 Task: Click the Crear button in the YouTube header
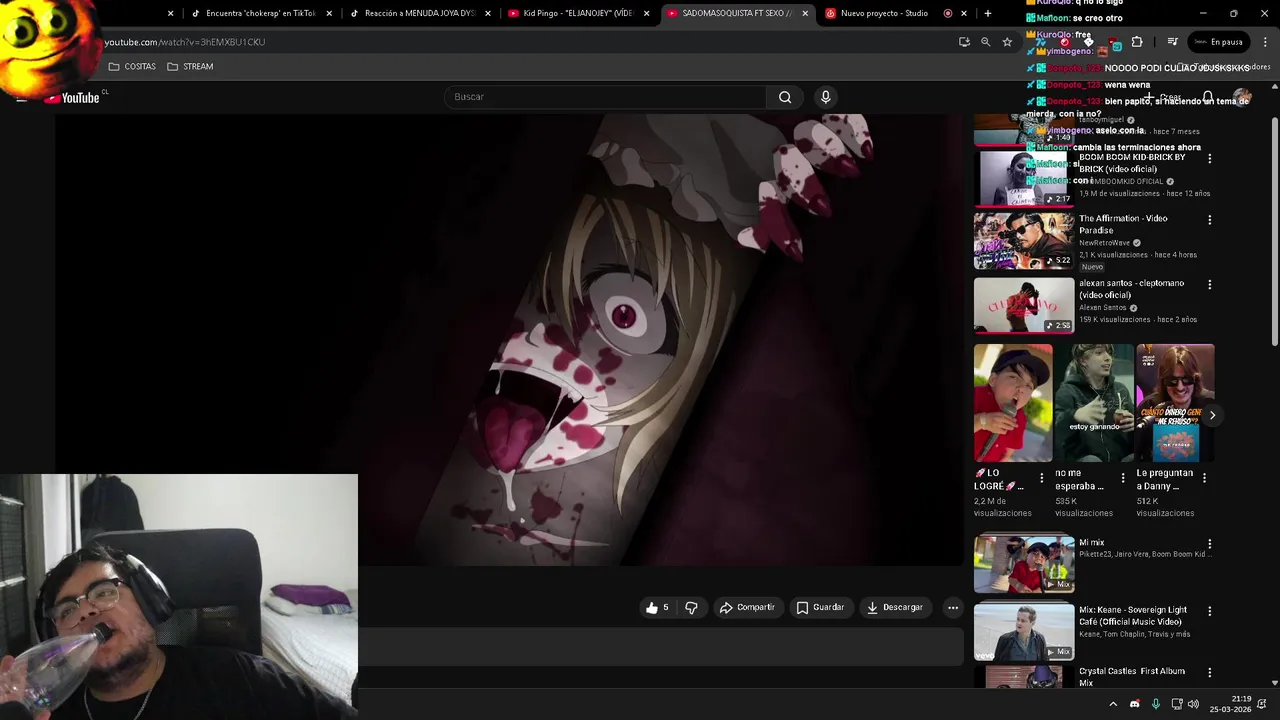(1163, 97)
